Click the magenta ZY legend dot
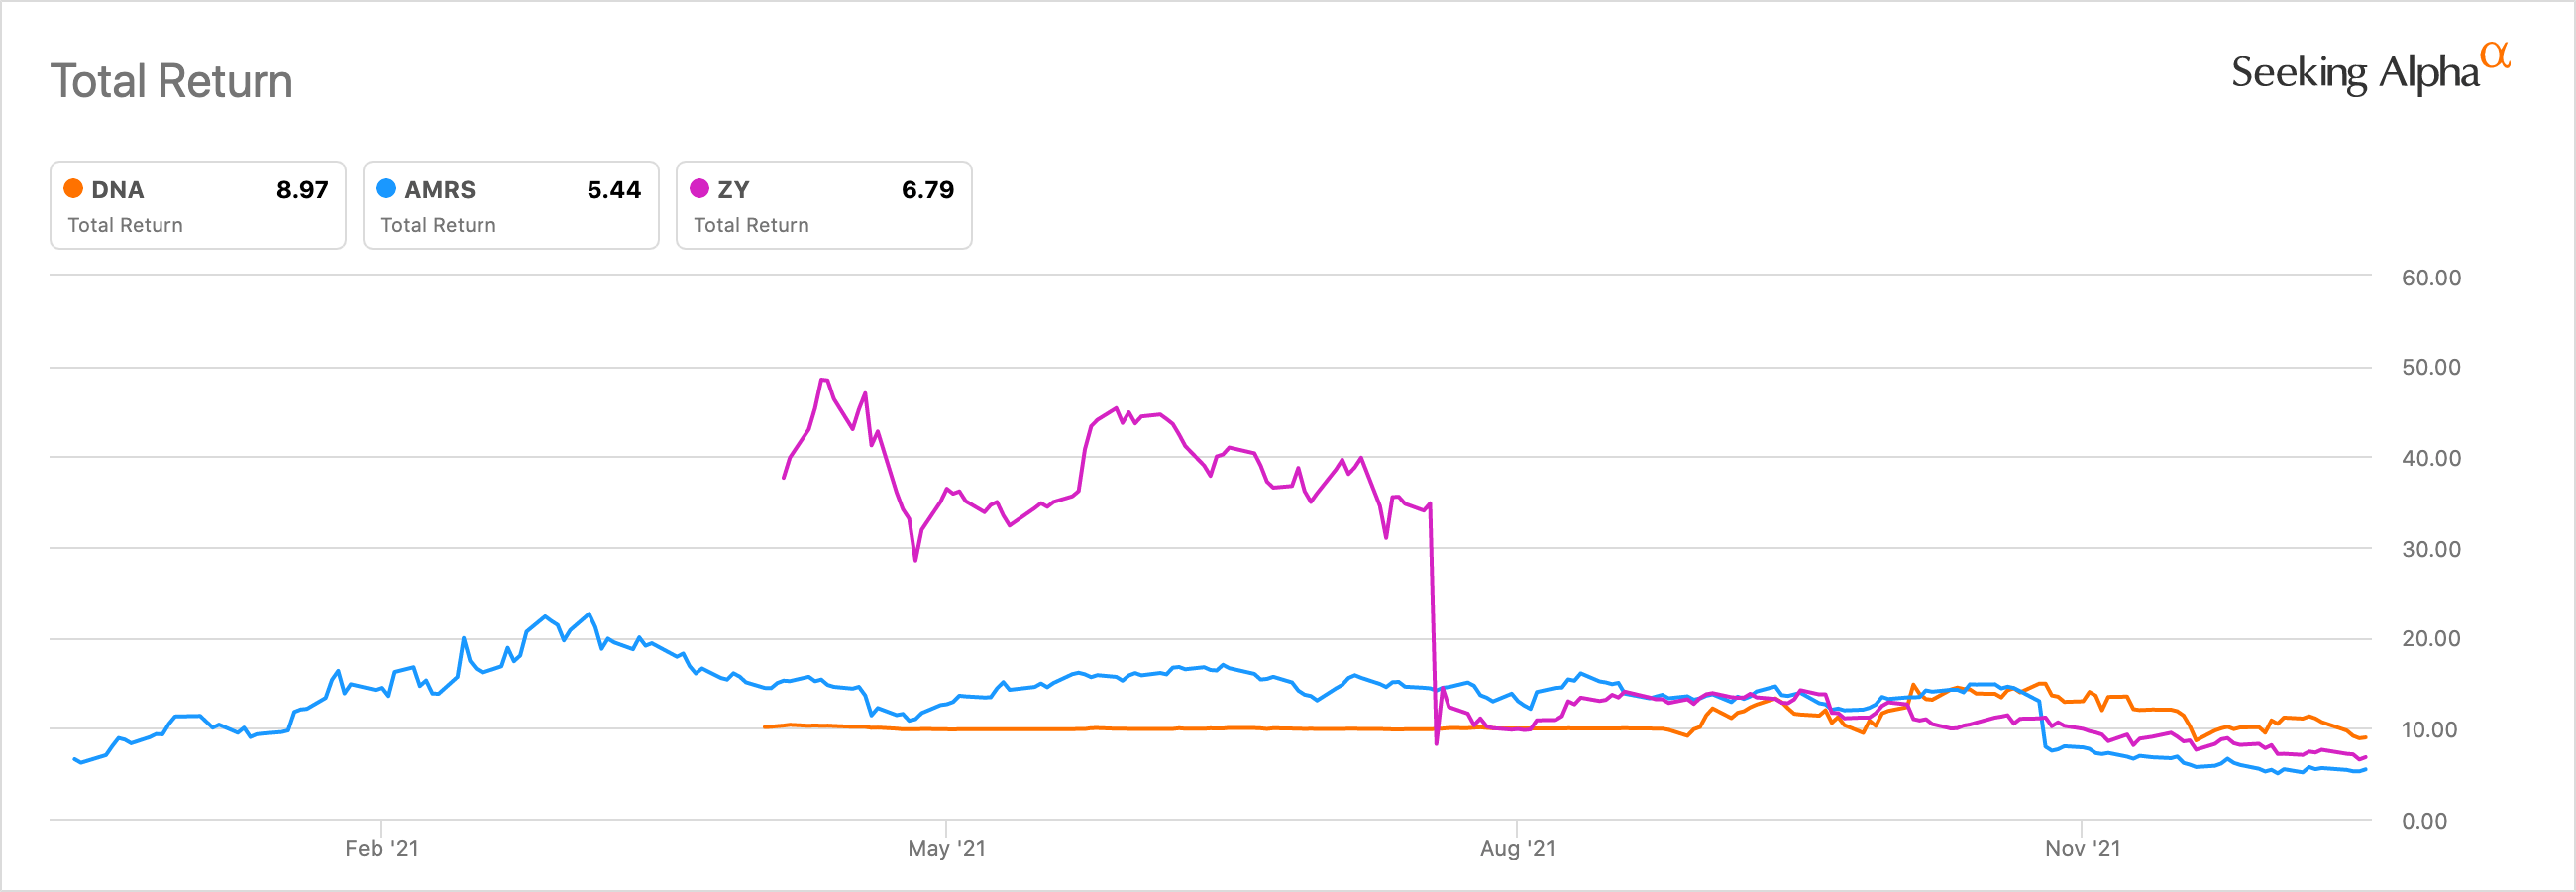 click(x=699, y=188)
